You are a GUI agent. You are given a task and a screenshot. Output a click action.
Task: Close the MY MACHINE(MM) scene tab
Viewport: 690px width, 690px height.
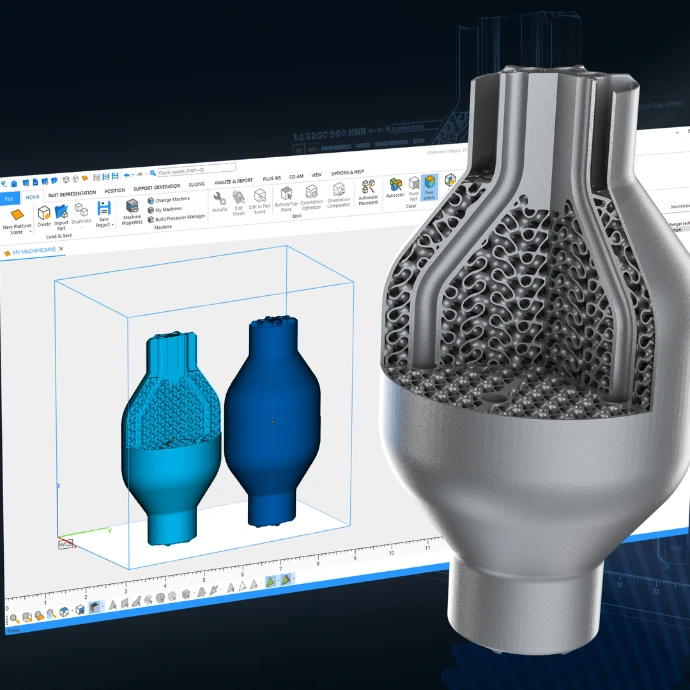(x=61, y=249)
